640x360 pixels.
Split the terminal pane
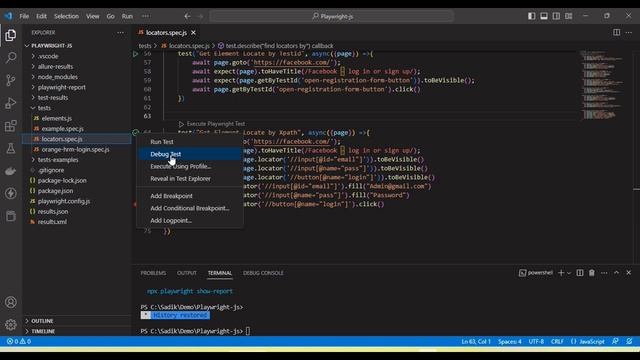(580, 273)
